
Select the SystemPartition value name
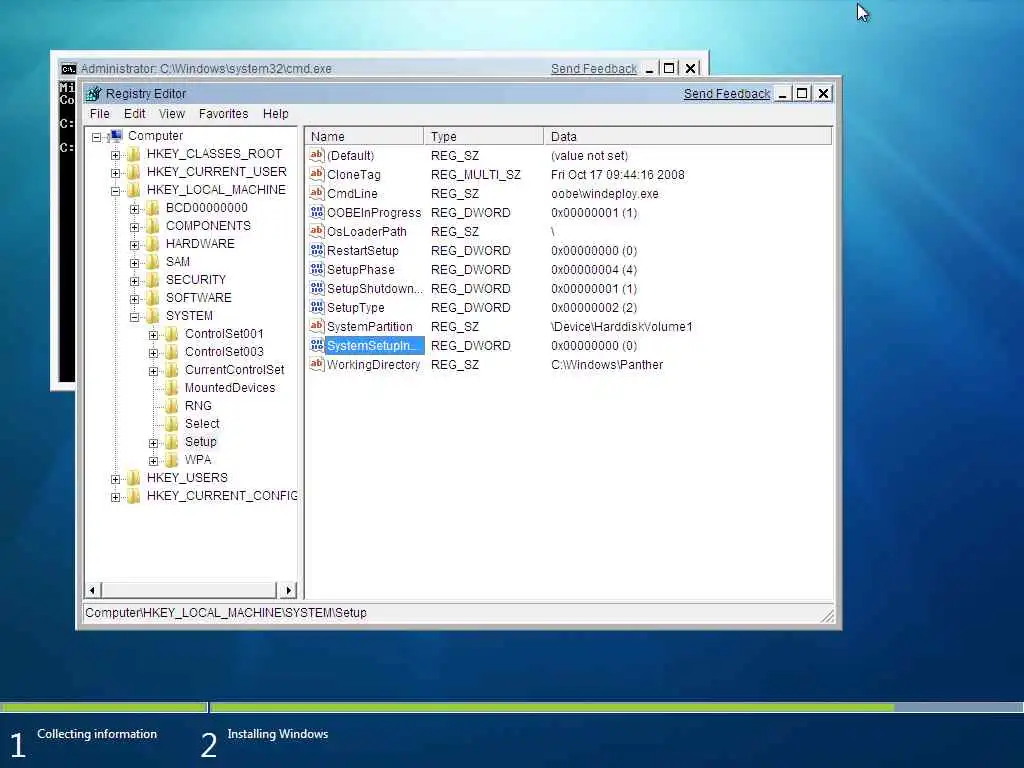[x=370, y=327]
